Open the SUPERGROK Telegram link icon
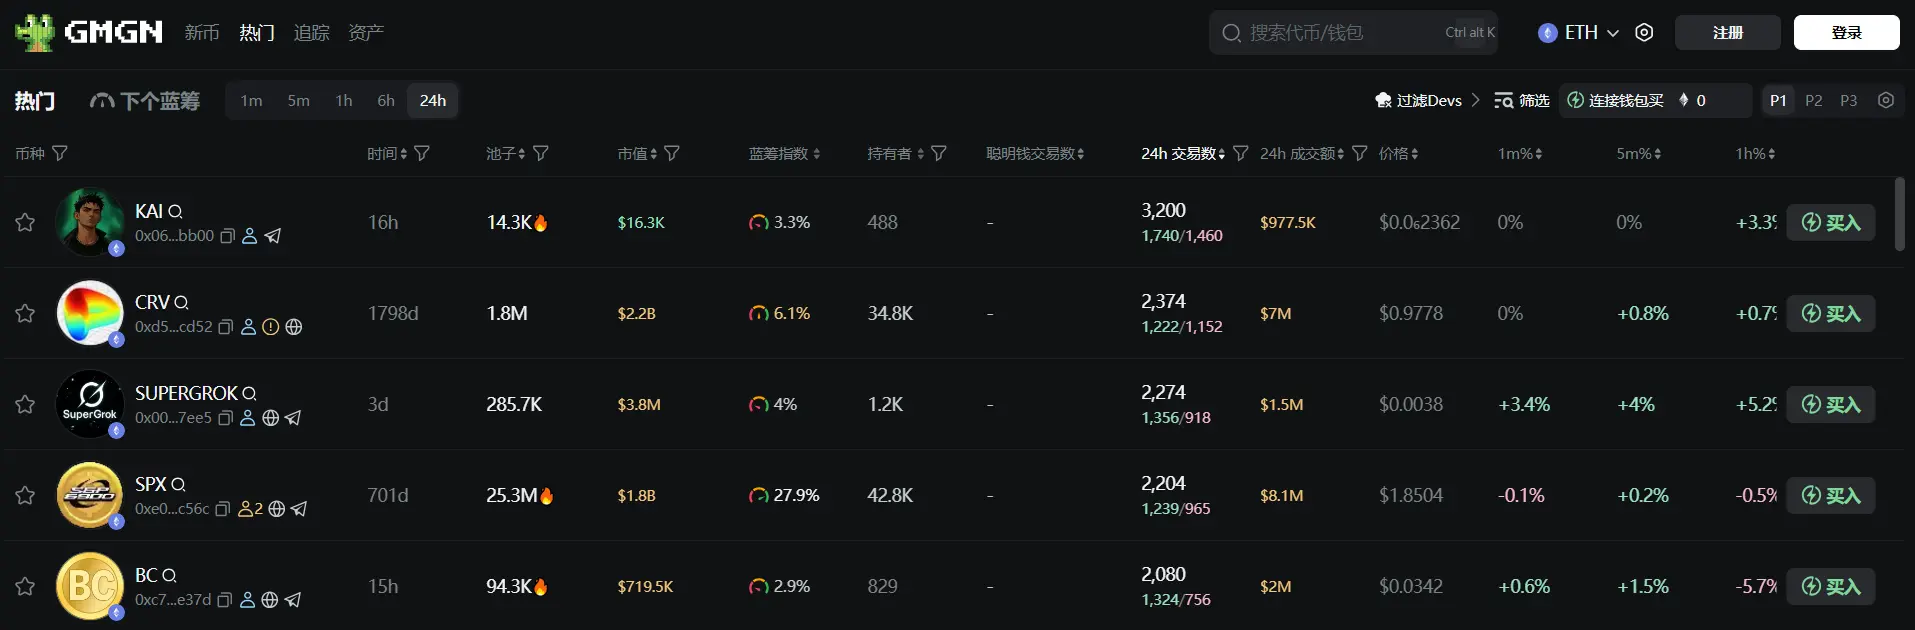 point(293,418)
